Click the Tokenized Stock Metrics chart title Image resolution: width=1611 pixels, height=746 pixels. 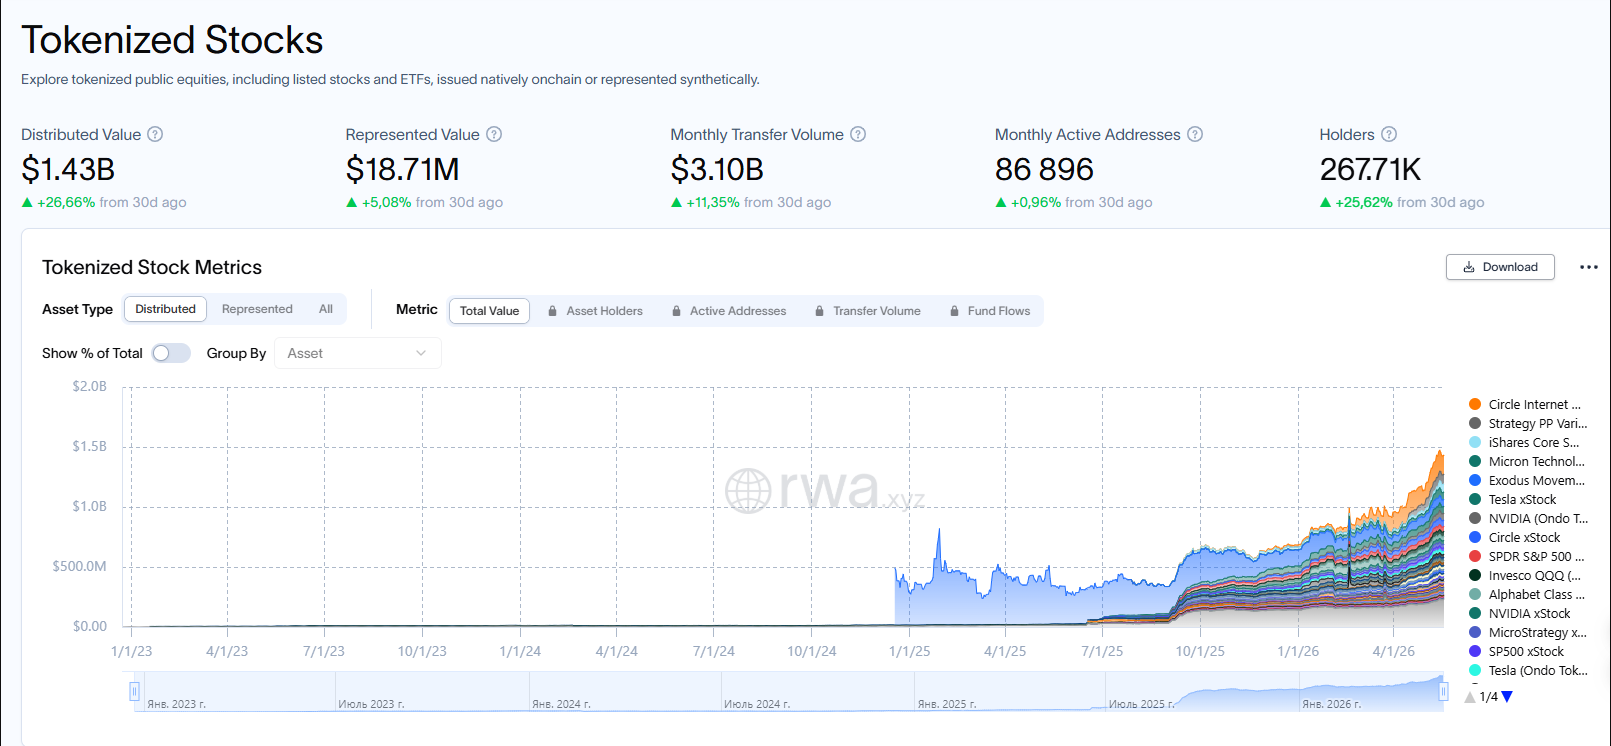point(152,267)
